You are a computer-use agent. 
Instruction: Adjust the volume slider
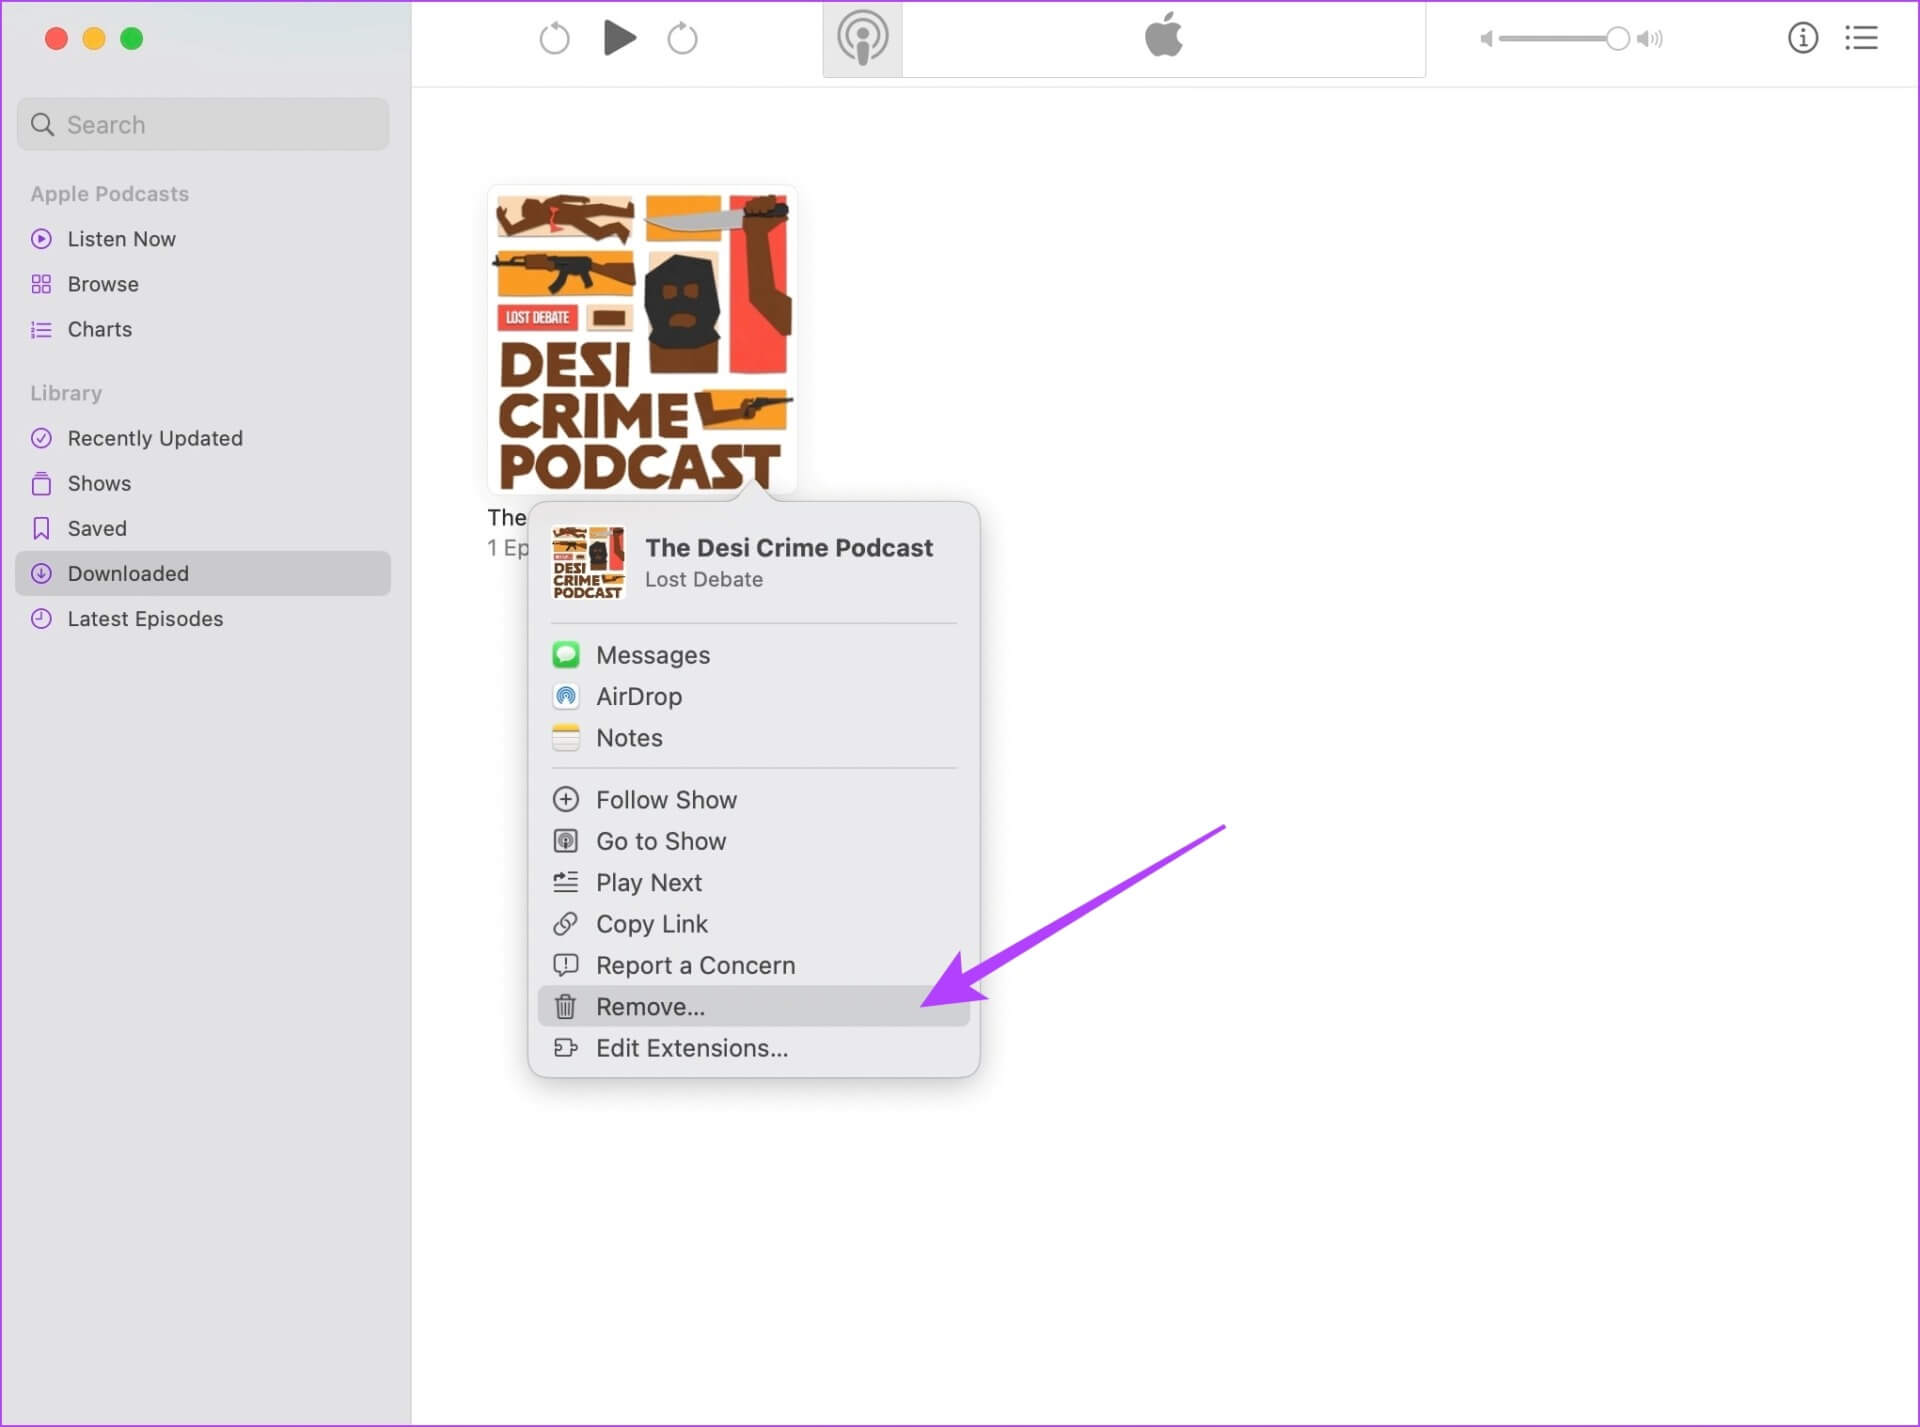click(x=1564, y=39)
